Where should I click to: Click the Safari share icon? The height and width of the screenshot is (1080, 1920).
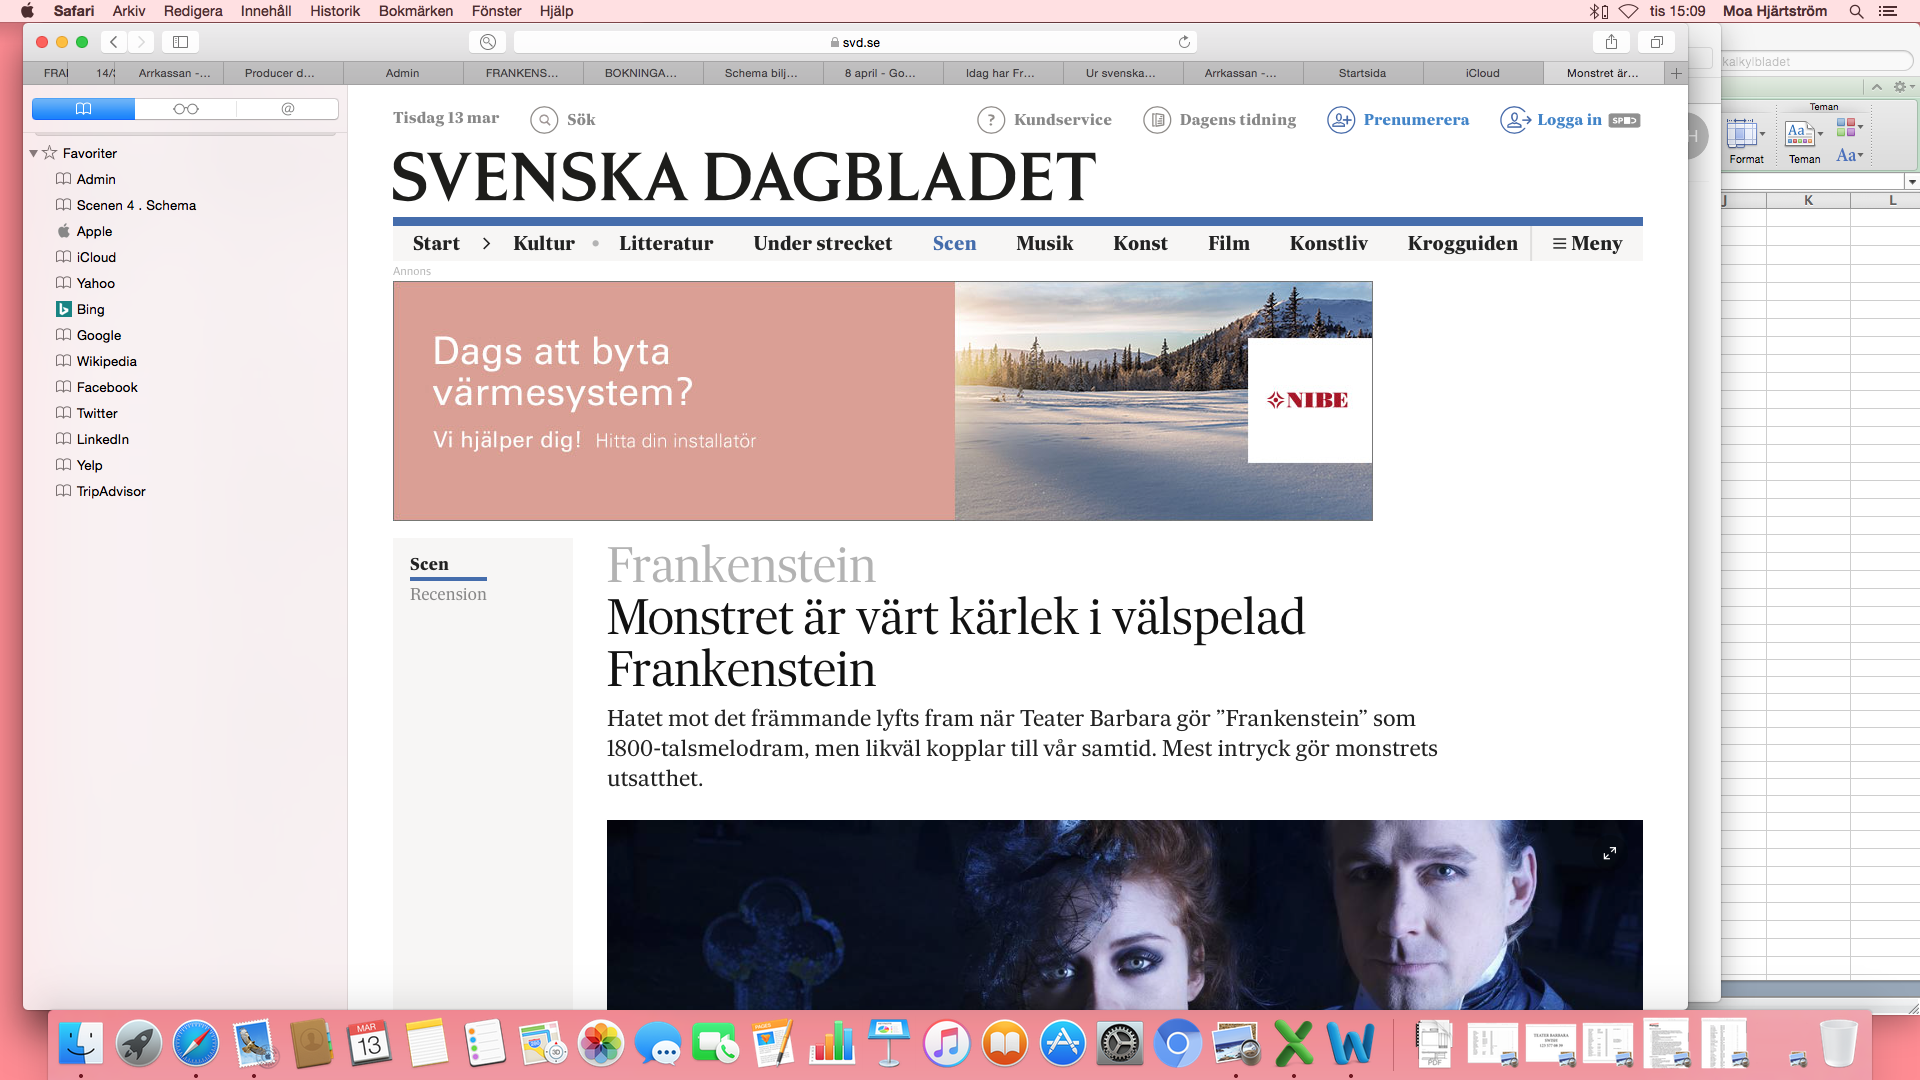pos(1611,42)
